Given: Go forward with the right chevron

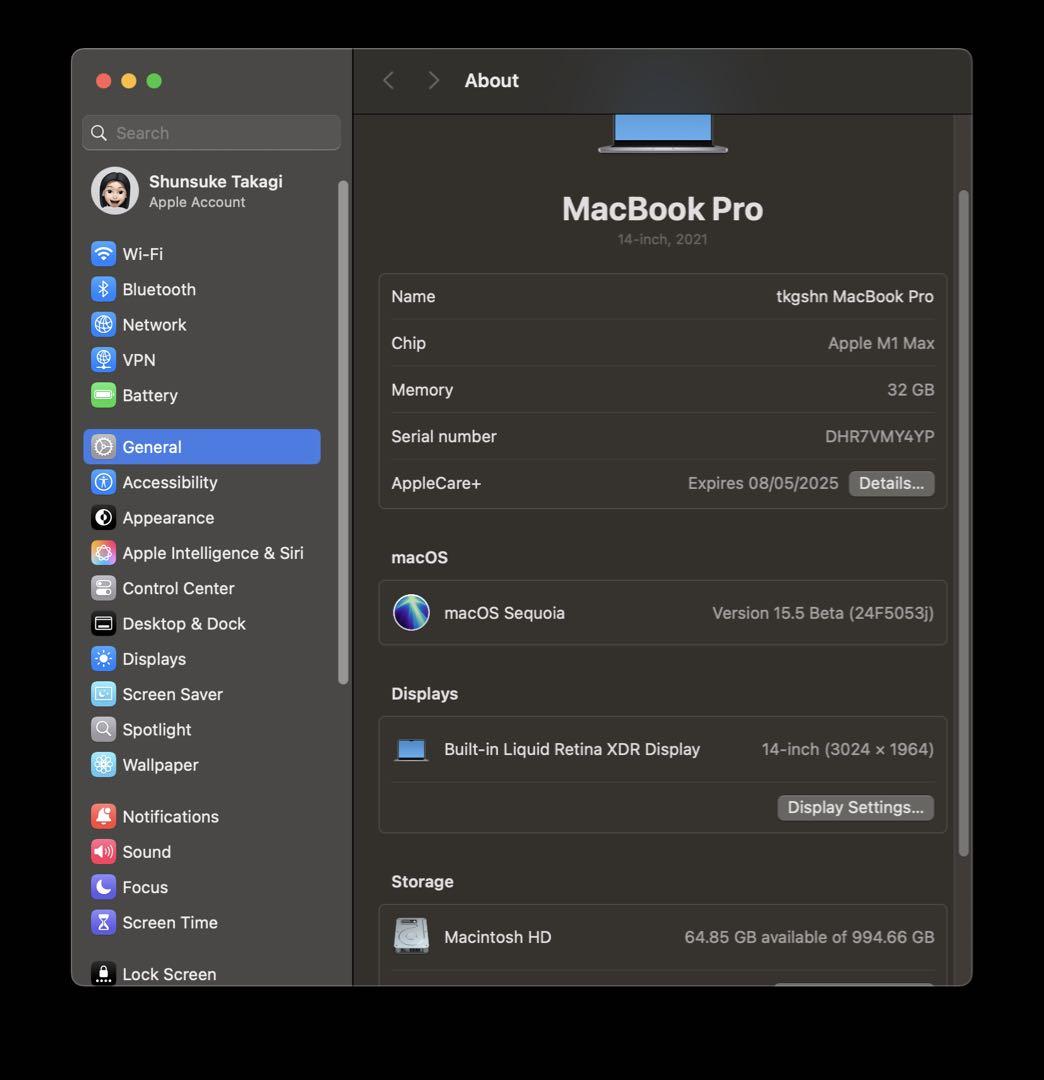Looking at the screenshot, I should [433, 81].
